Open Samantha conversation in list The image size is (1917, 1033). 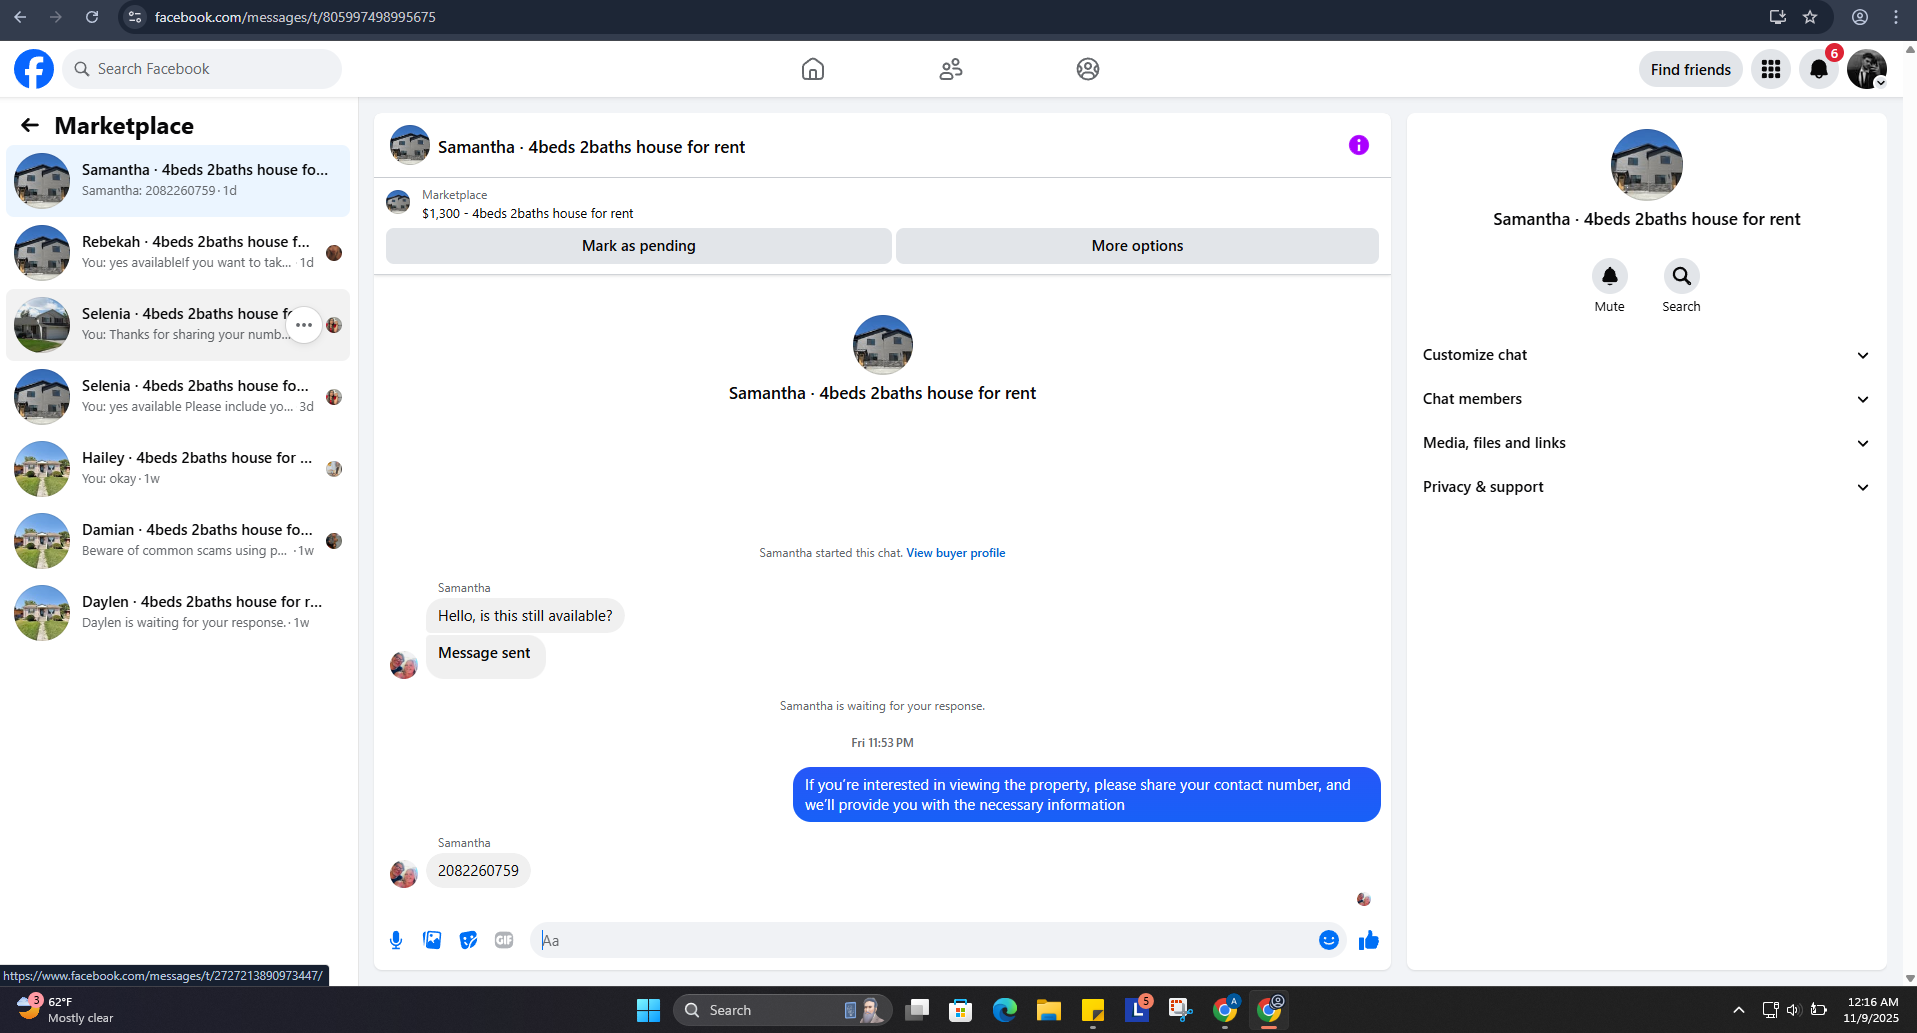point(178,181)
